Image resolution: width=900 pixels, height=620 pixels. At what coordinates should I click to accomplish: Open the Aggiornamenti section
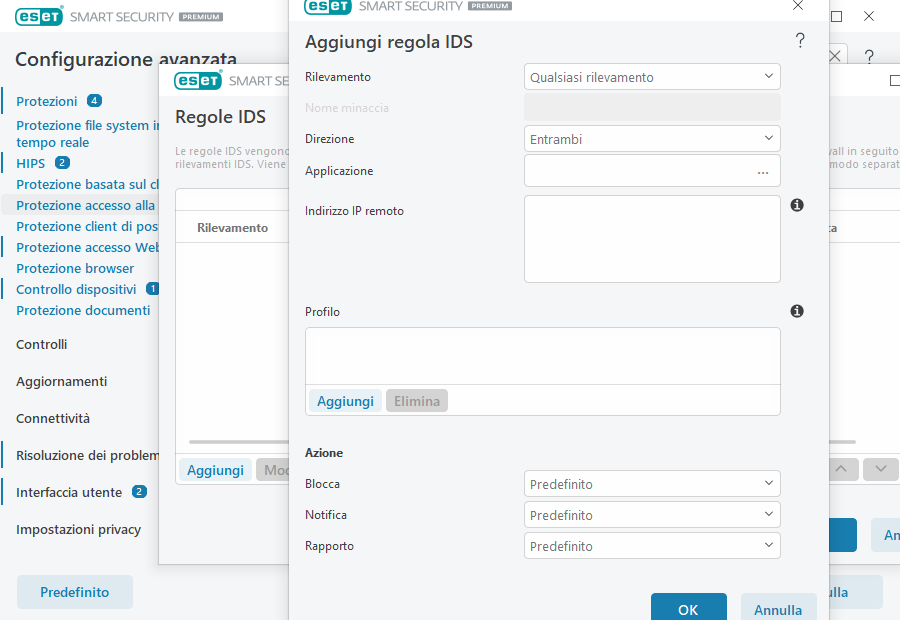(x=61, y=381)
